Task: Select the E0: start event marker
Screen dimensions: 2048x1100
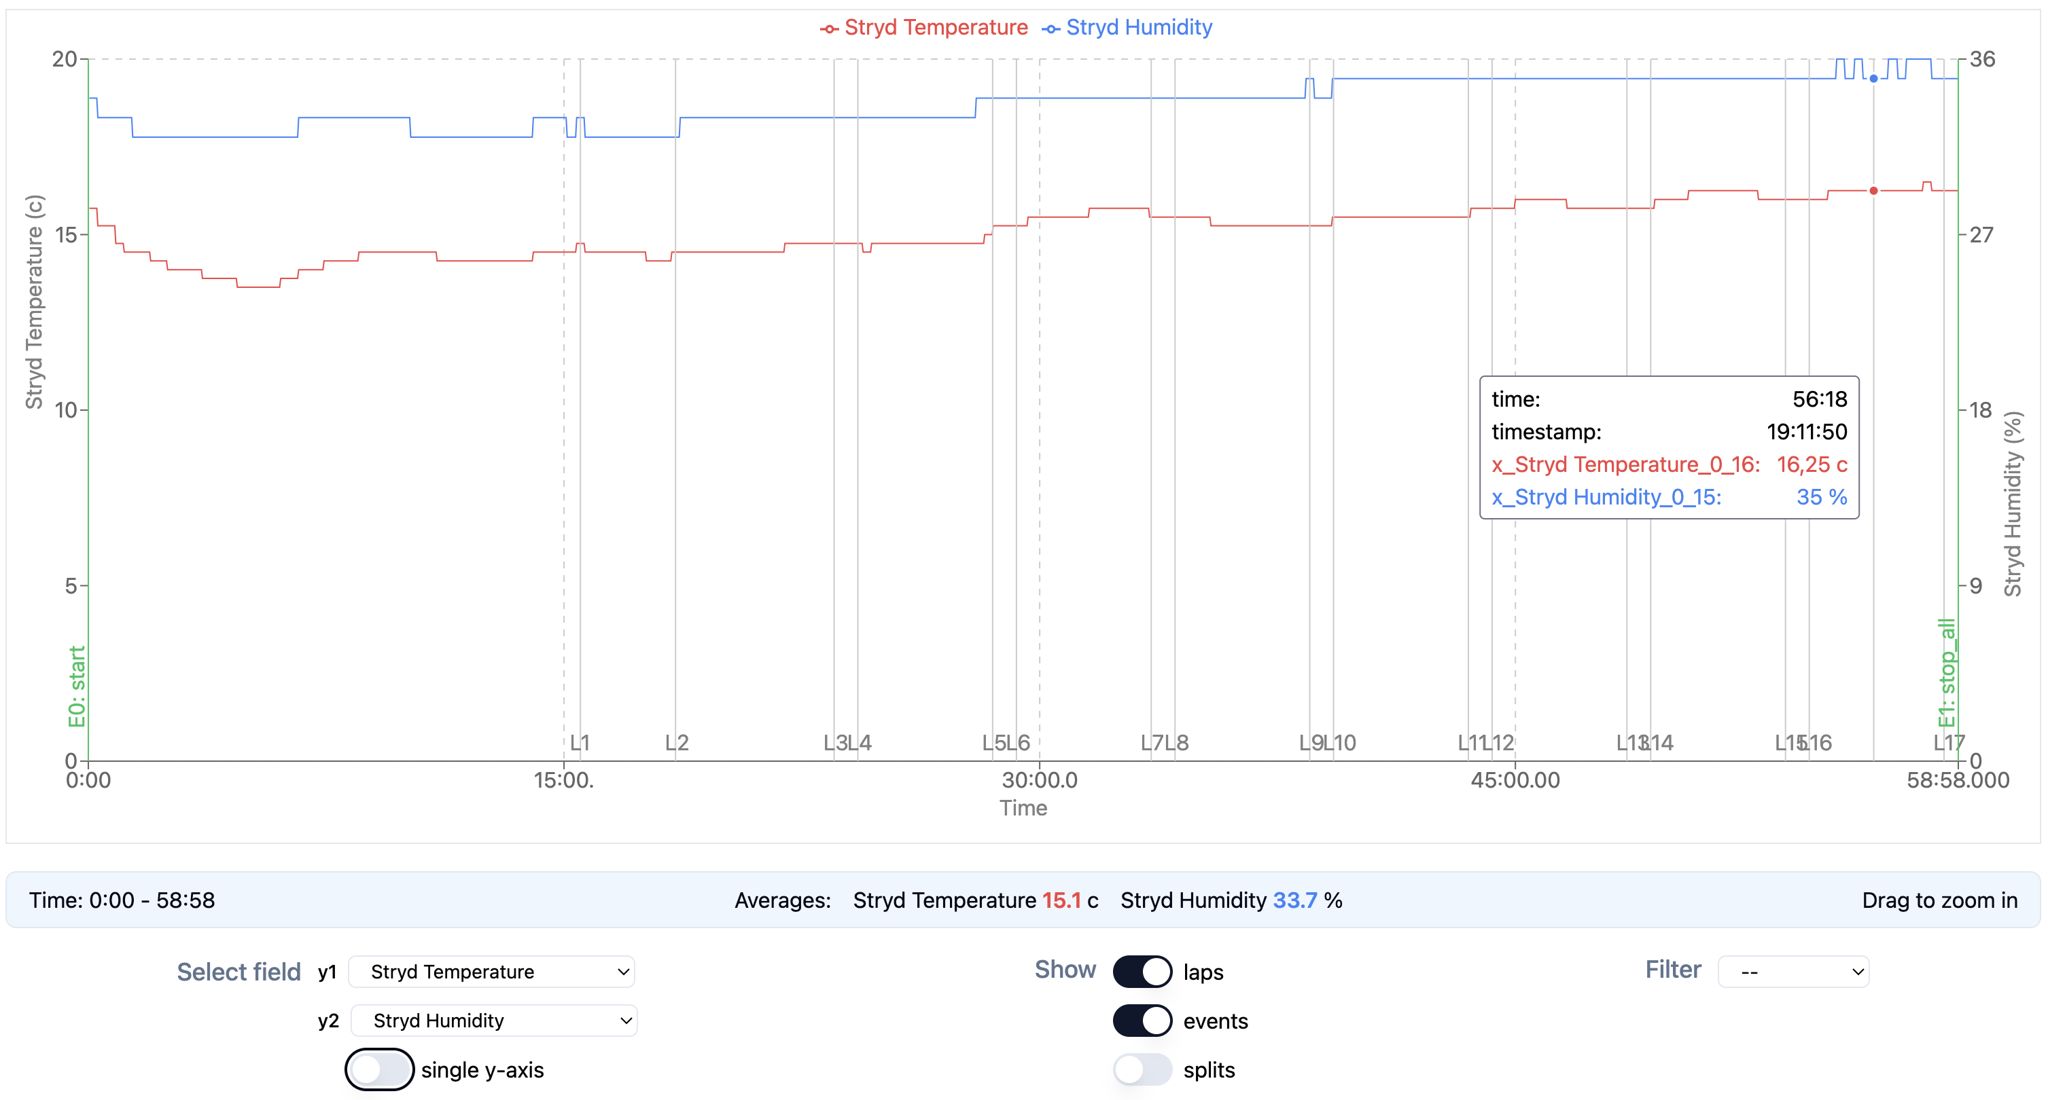Action: 77,686
